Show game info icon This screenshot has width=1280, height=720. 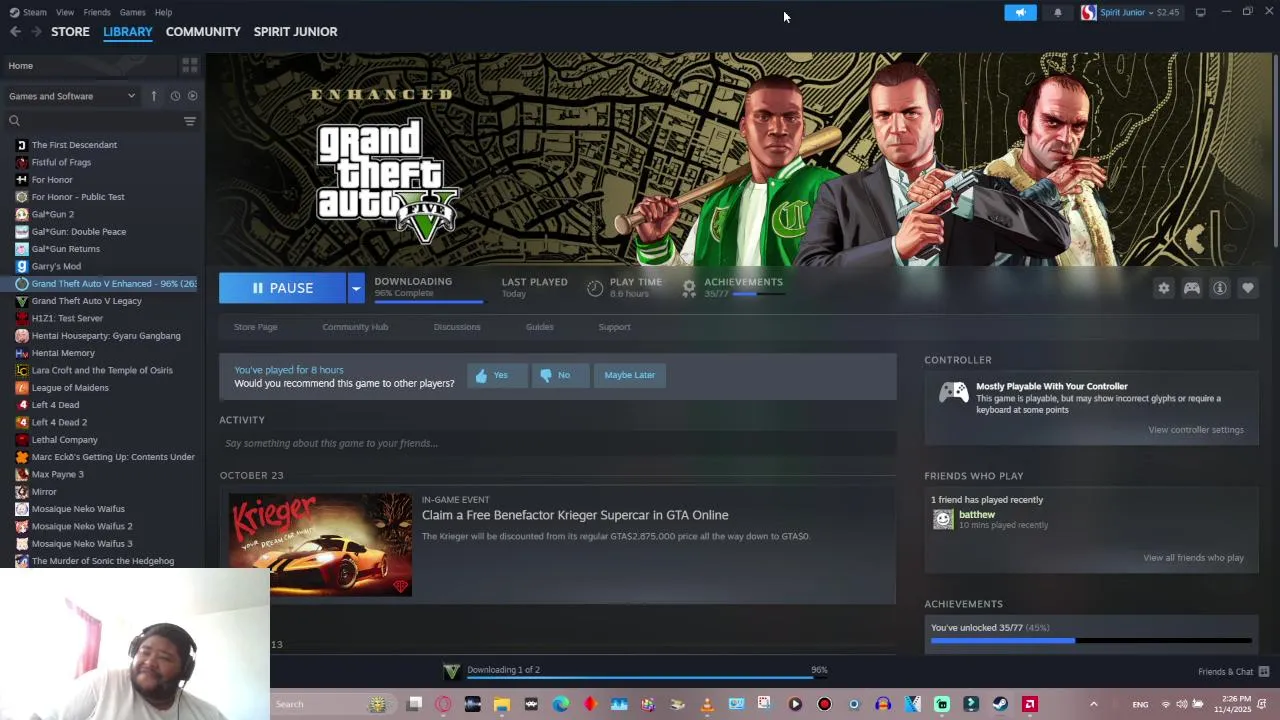[1219, 288]
